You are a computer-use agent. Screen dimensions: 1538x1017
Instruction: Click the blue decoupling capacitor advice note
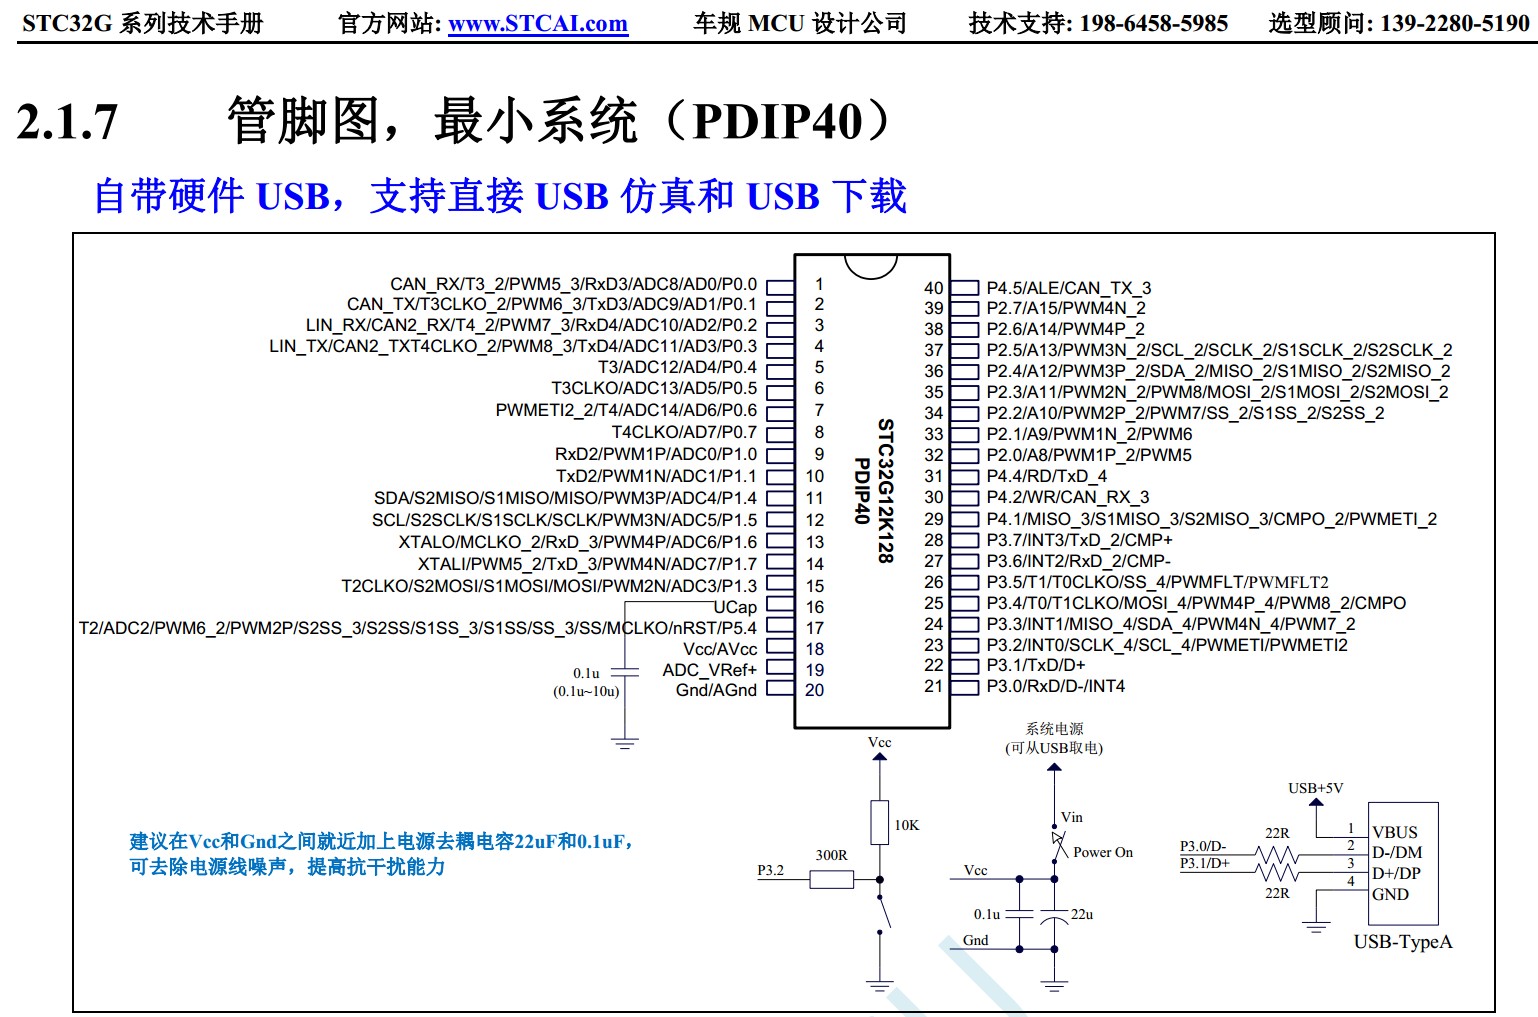(381, 854)
